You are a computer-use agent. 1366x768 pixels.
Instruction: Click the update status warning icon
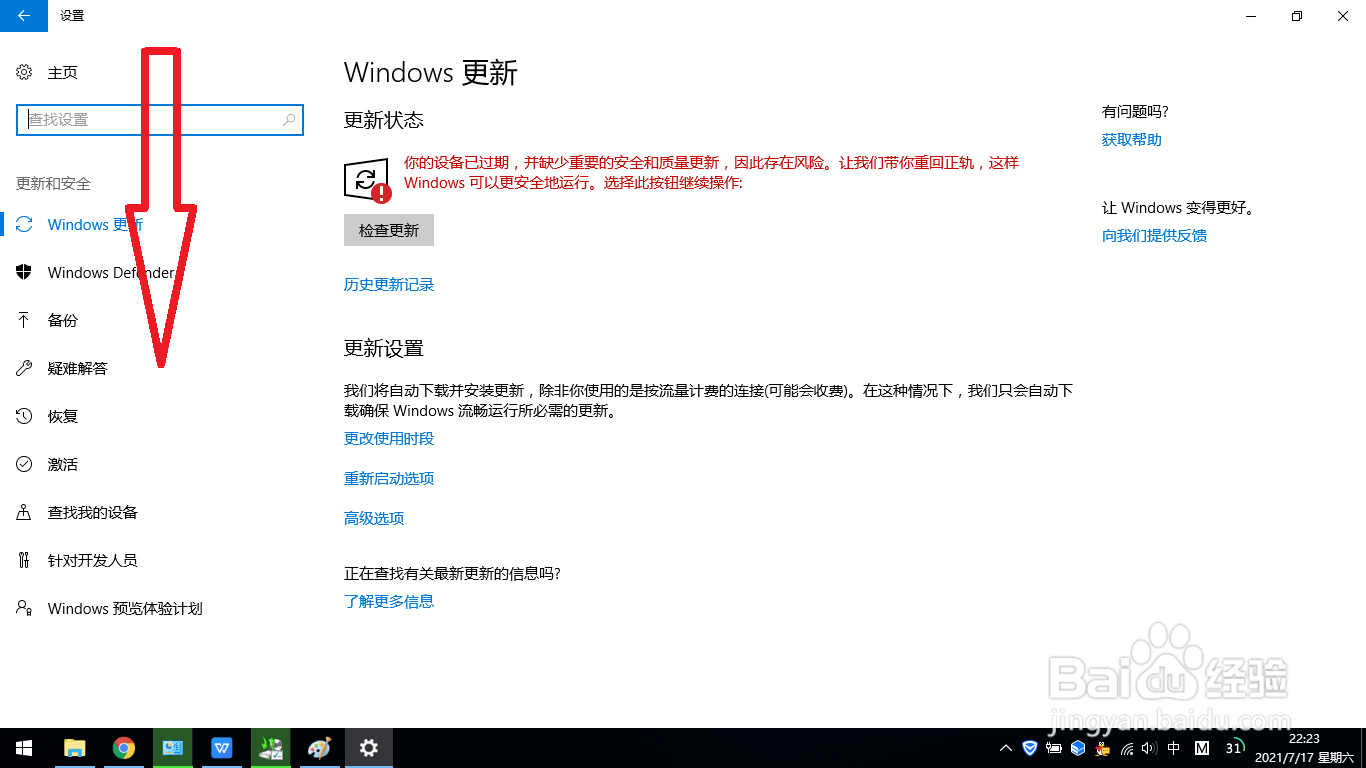pyautogui.click(x=367, y=181)
